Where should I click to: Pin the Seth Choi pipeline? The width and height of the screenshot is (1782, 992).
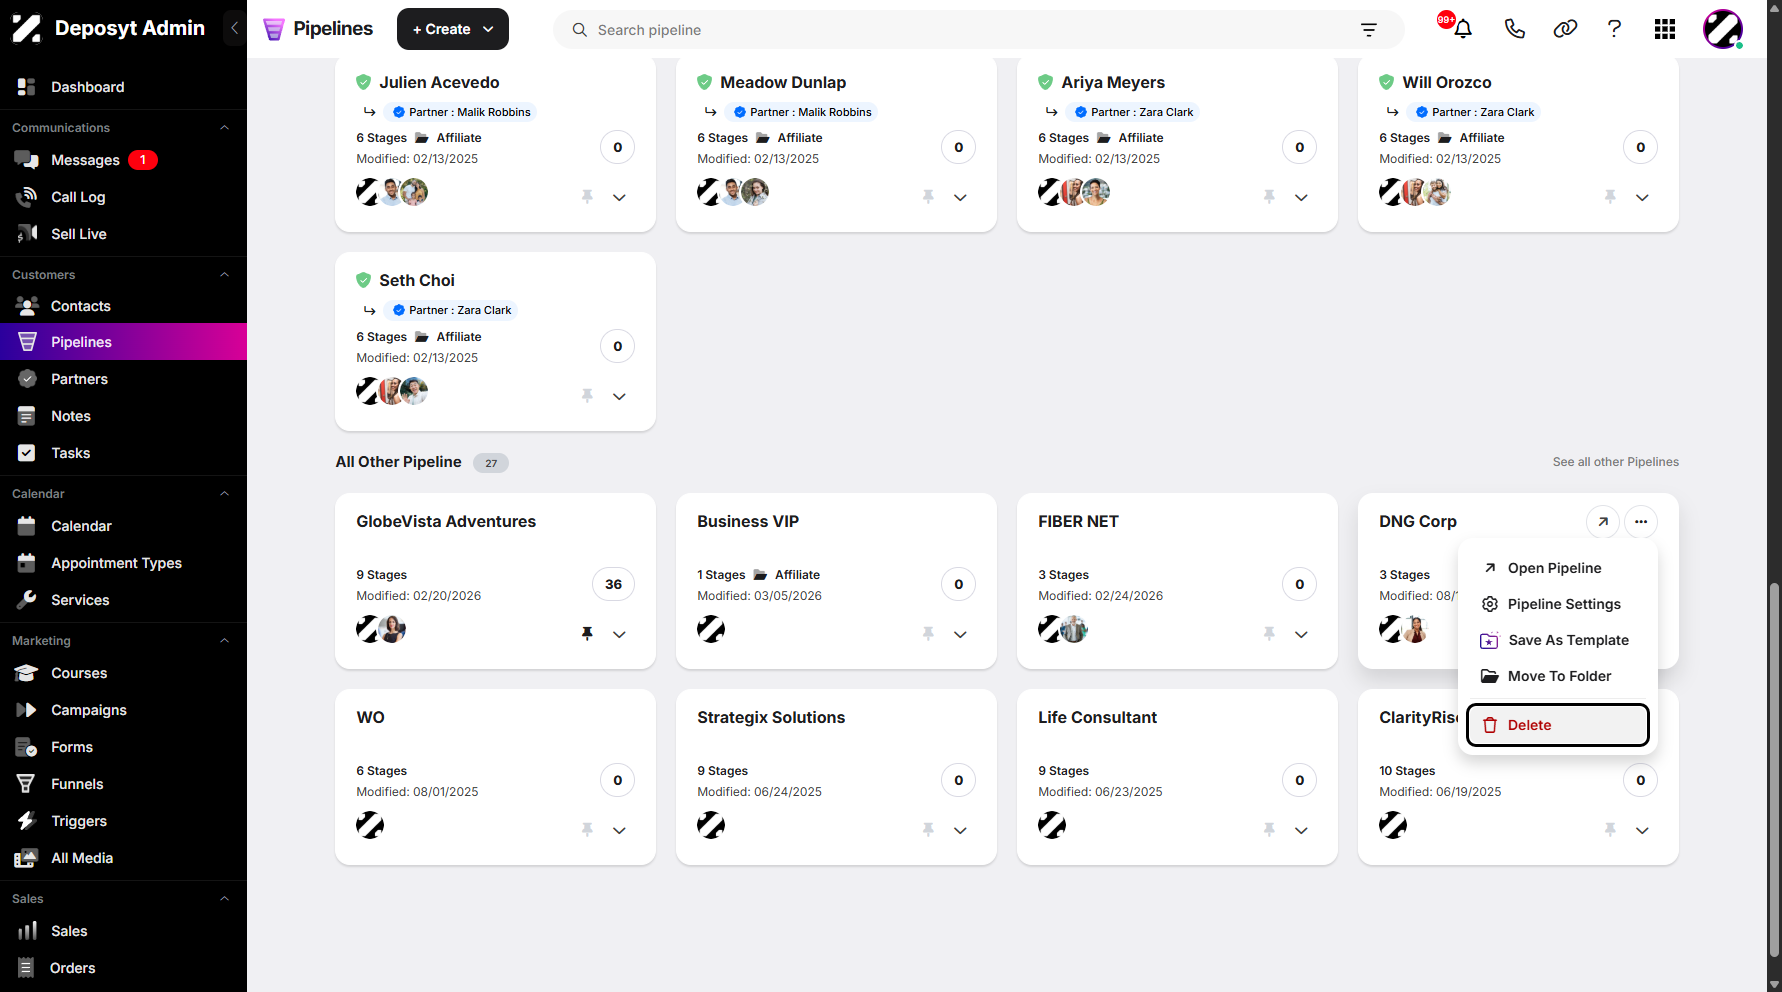(x=587, y=396)
